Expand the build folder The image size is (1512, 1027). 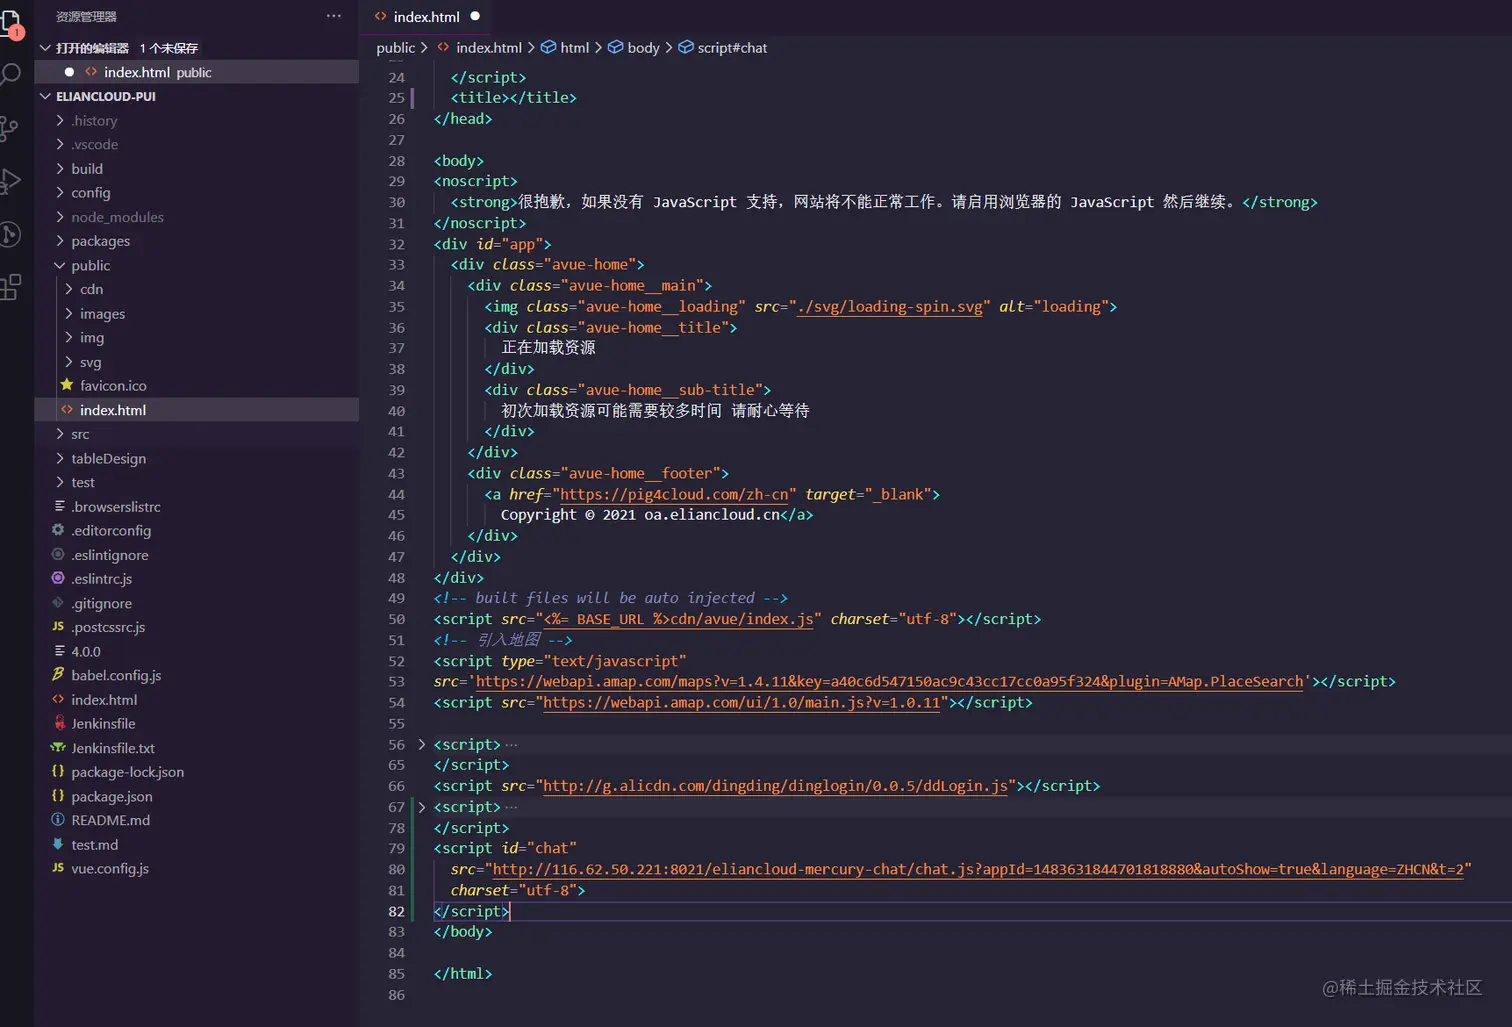87,169
